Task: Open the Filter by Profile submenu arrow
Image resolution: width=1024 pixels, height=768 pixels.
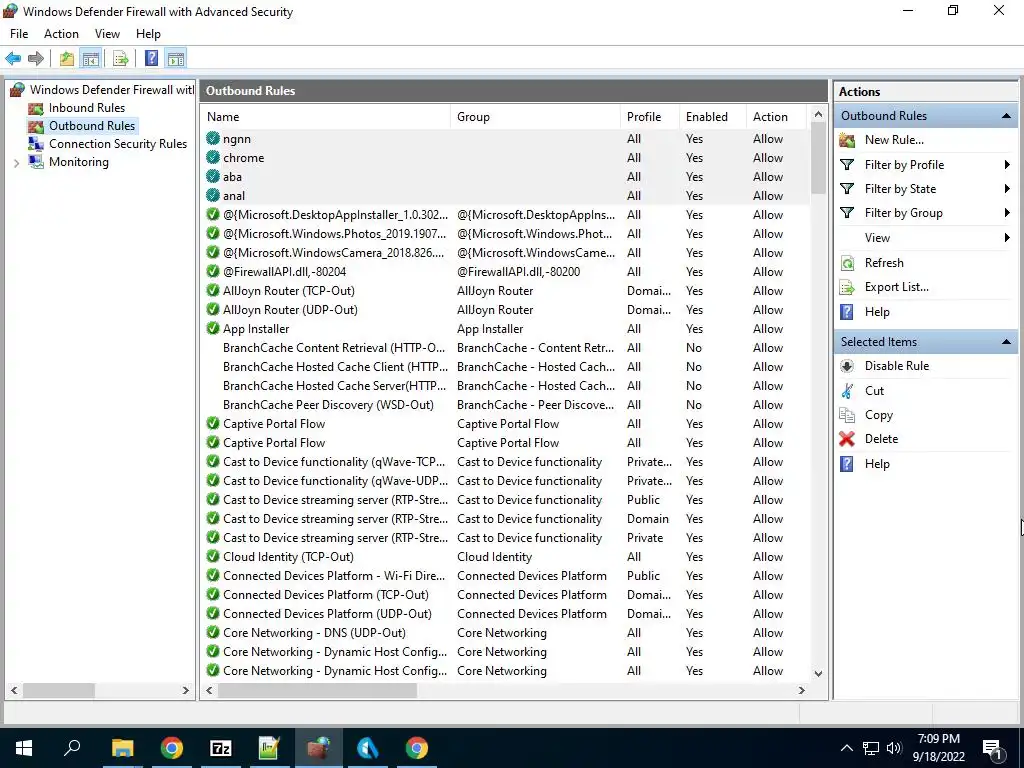Action: 1007,165
